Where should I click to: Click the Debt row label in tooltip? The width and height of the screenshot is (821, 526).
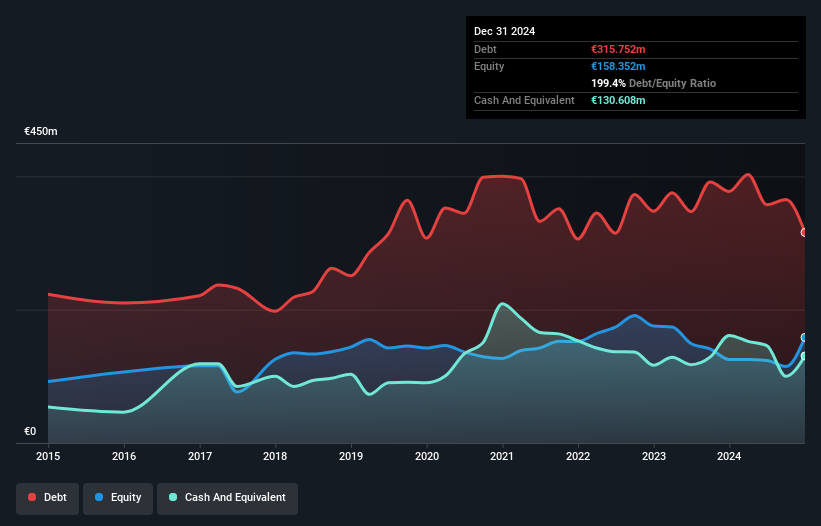click(x=485, y=49)
